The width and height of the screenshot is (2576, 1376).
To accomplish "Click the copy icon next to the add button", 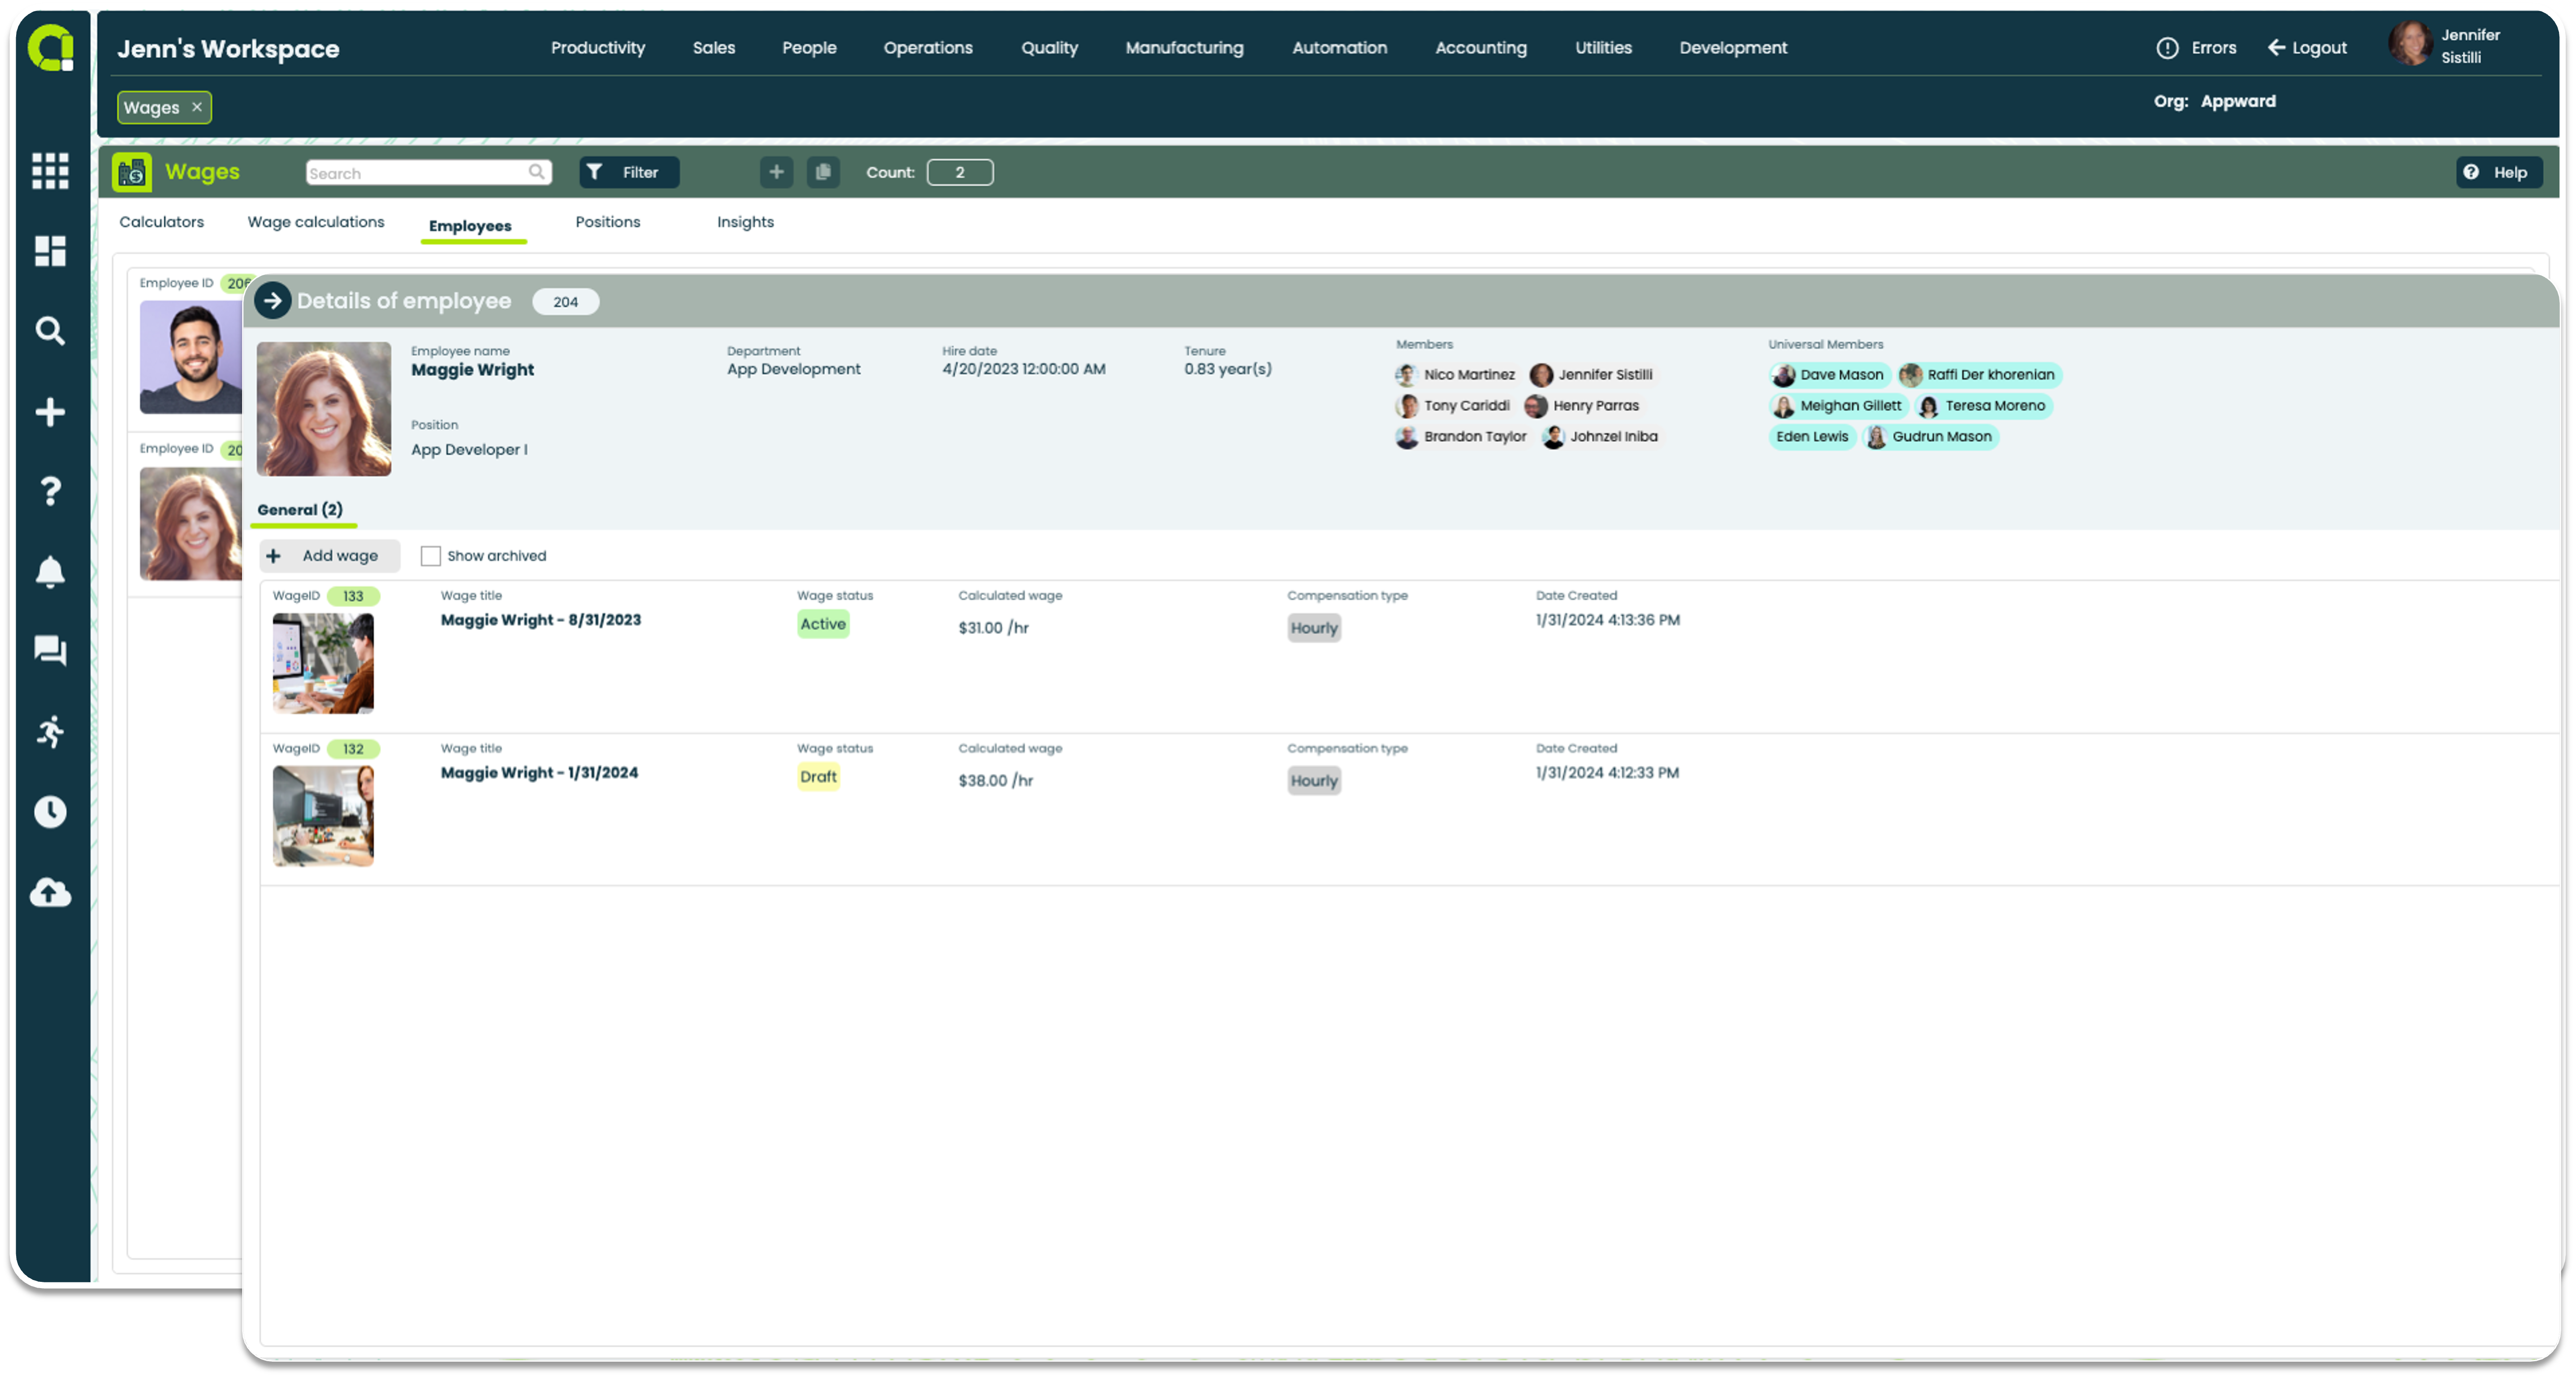I will 823,172.
